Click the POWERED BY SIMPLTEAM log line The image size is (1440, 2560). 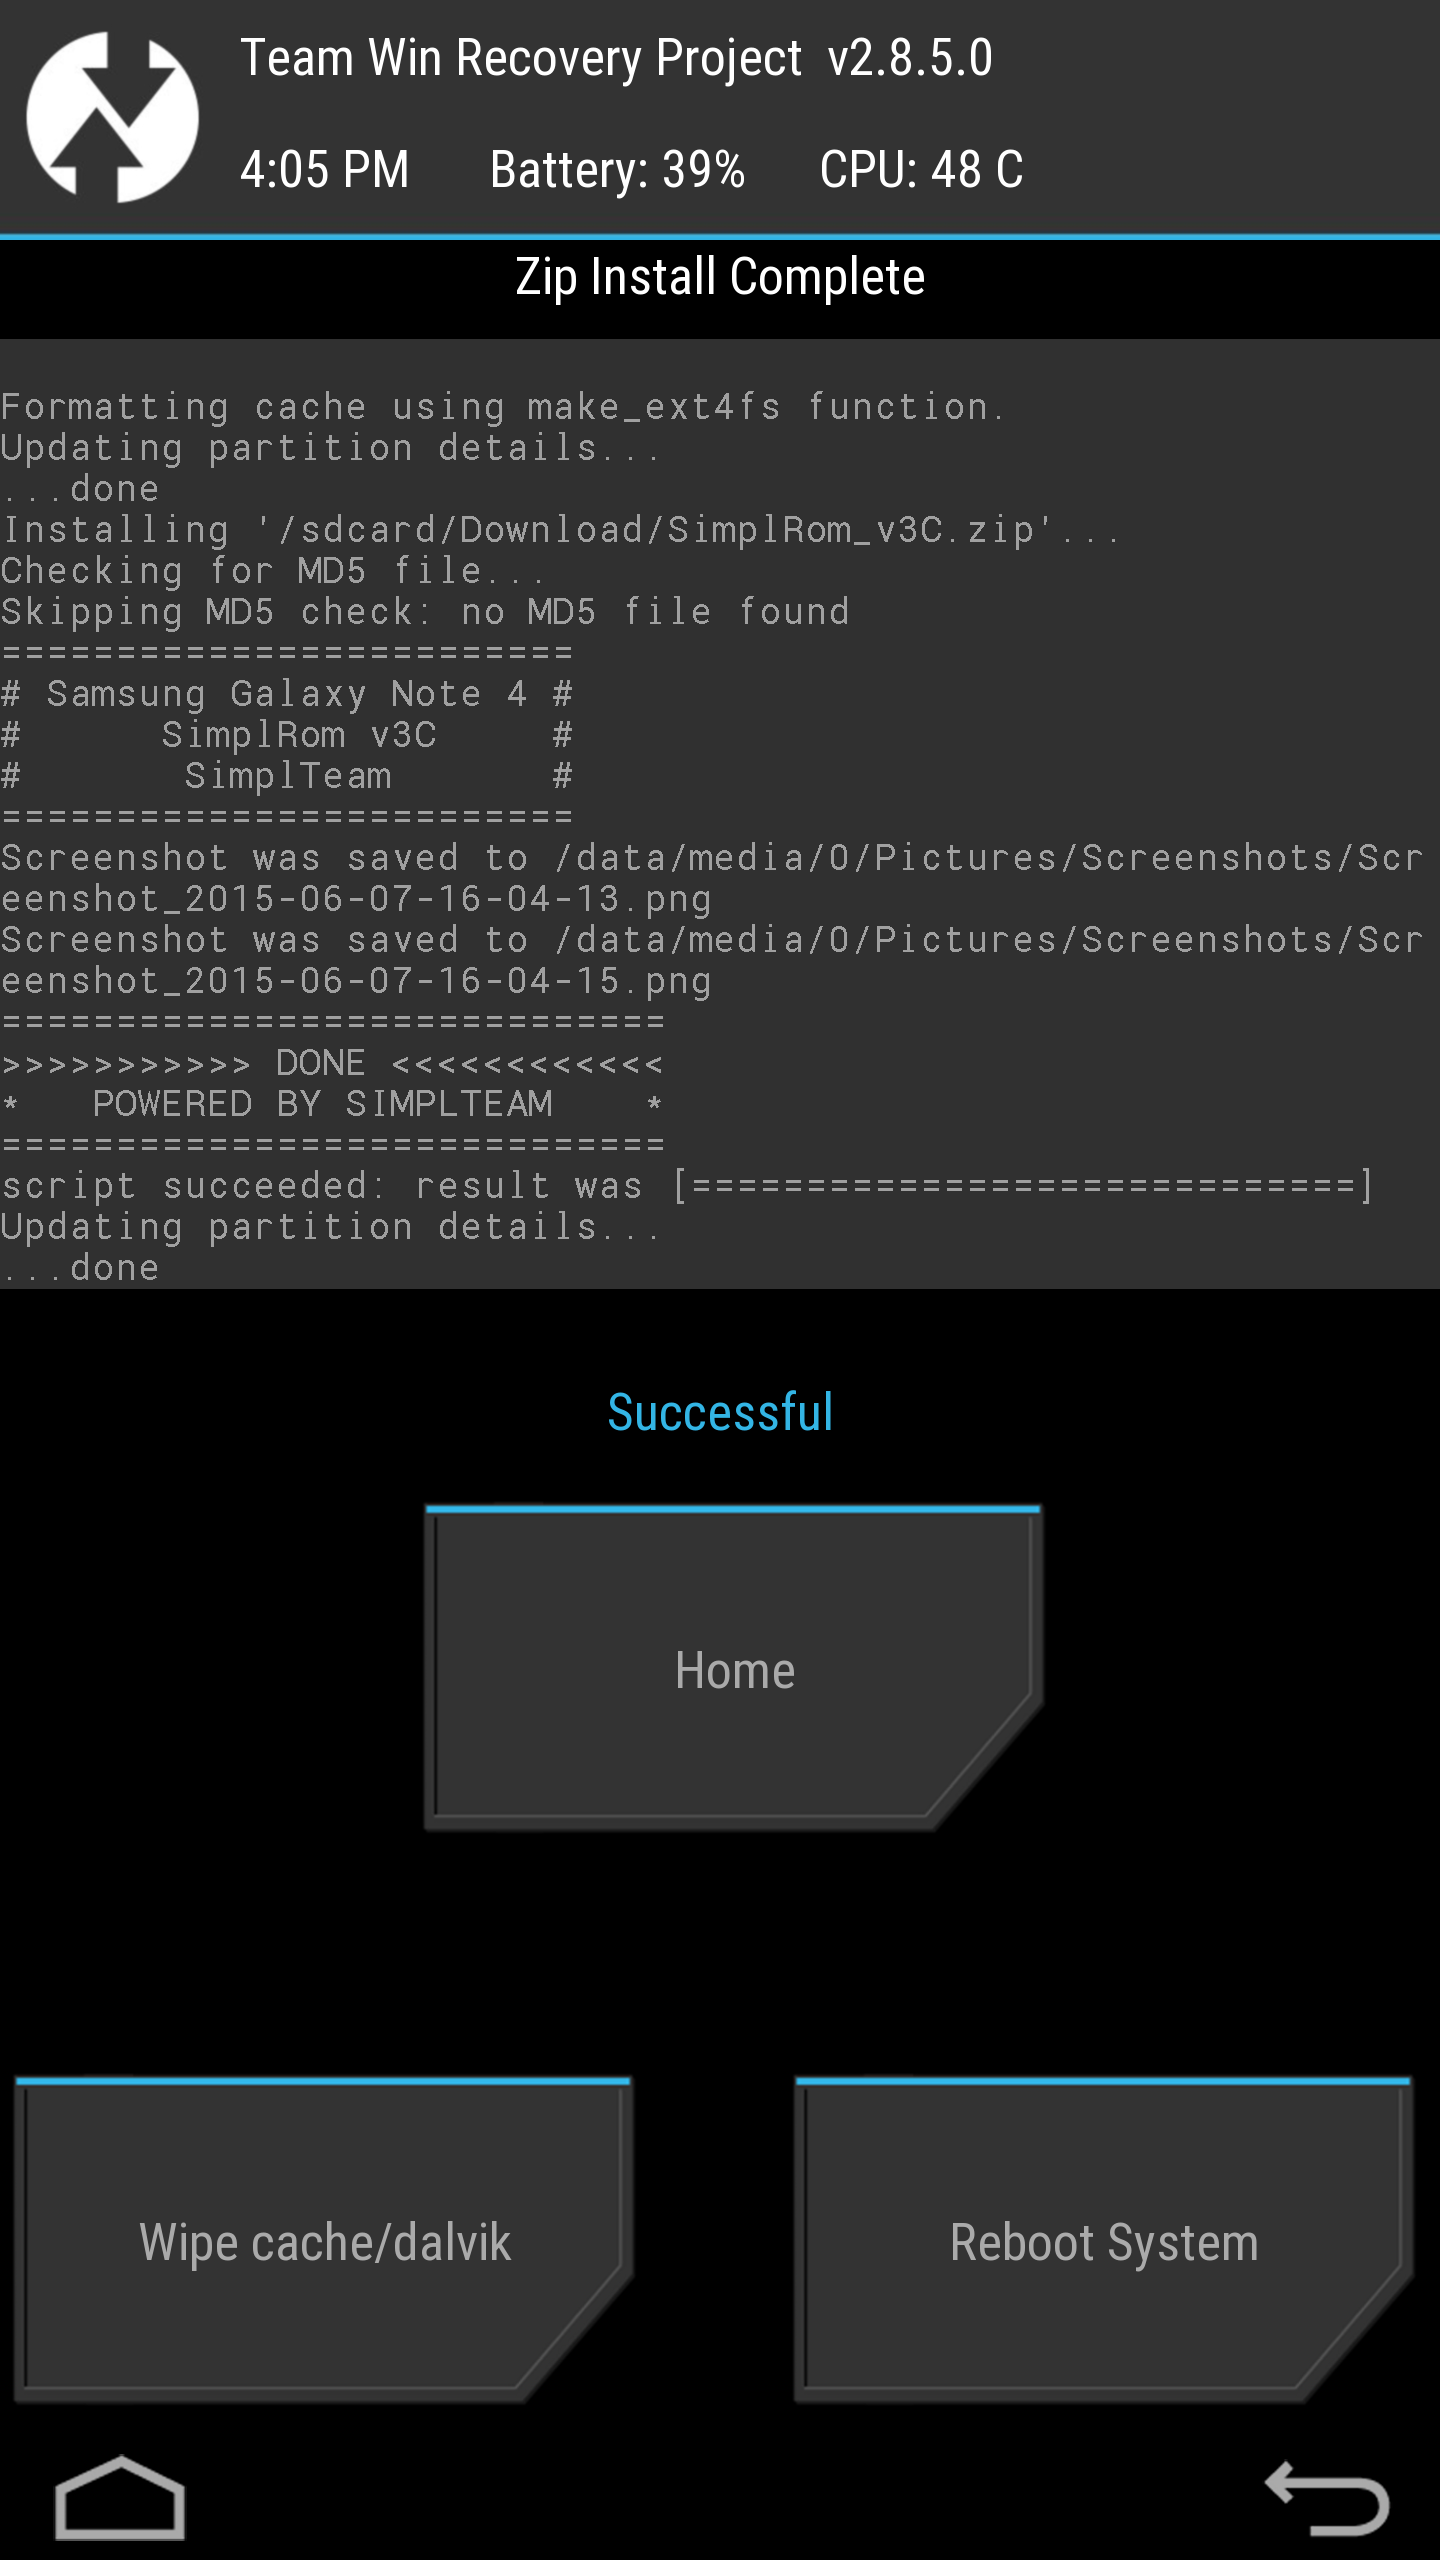click(332, 1104)
